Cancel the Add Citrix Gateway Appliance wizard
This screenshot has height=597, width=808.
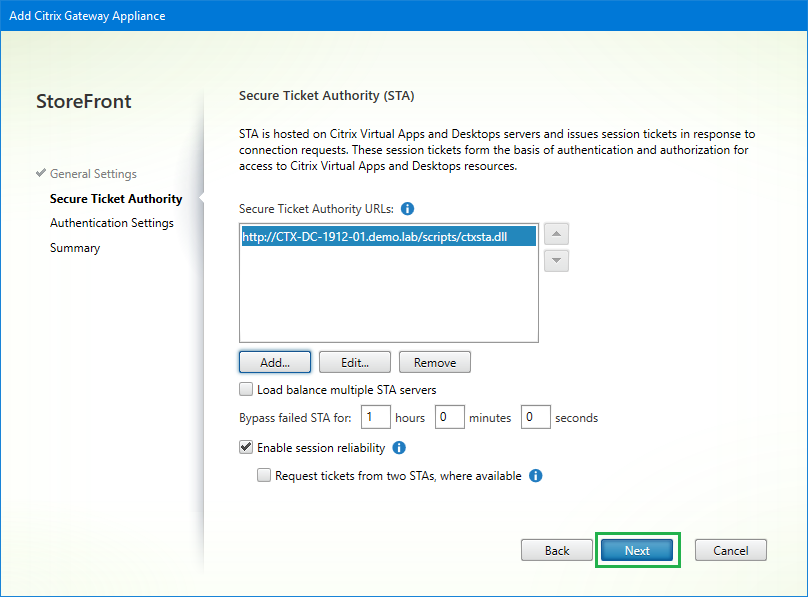[730, 550]
